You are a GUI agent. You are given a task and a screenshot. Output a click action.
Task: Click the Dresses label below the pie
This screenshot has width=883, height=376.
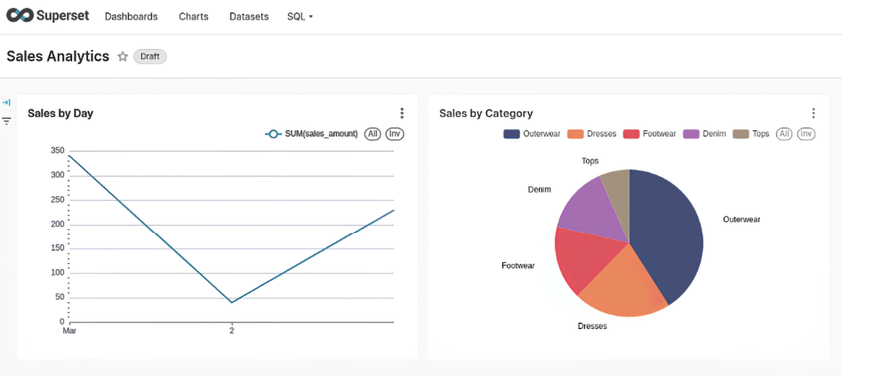pos(592,326)
